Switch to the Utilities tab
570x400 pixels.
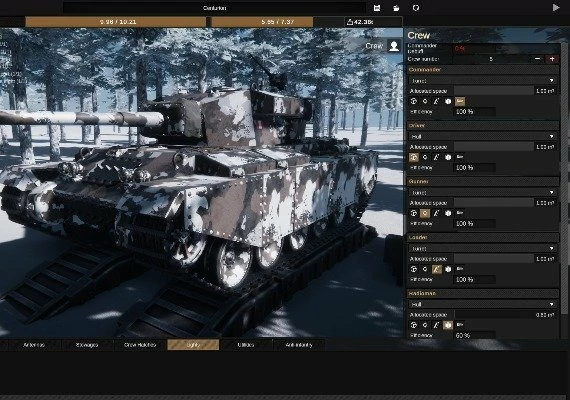tap(246, 345)
